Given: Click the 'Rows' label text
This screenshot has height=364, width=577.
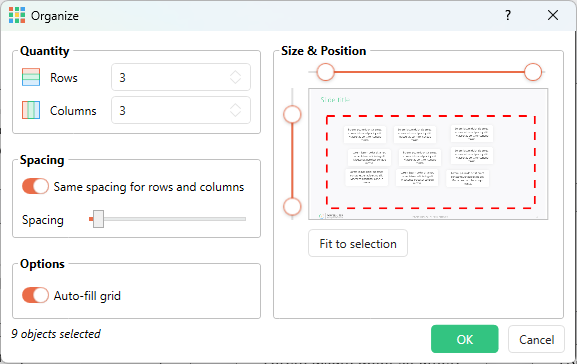Looking at the screenshot, I should tap(64, 78).
